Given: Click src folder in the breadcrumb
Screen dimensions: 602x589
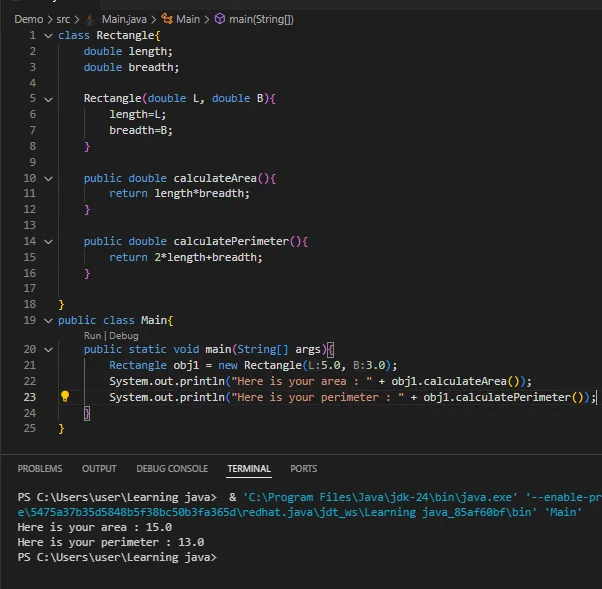Looking at the screenshot, I should pos(63,19).
